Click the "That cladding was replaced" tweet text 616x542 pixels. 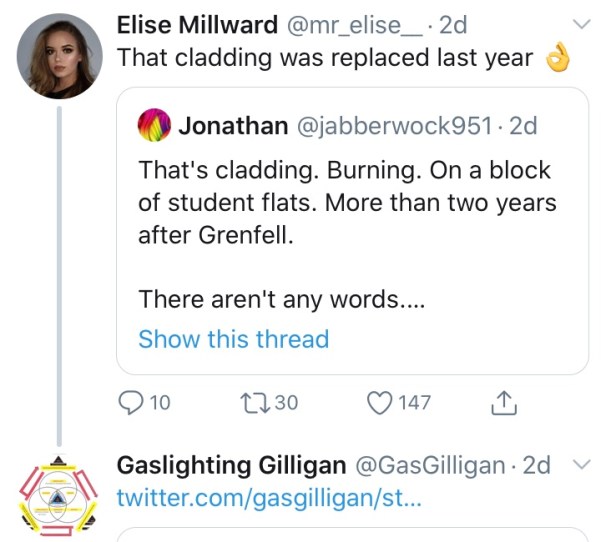pyautogui.click(x=325, y=57)
